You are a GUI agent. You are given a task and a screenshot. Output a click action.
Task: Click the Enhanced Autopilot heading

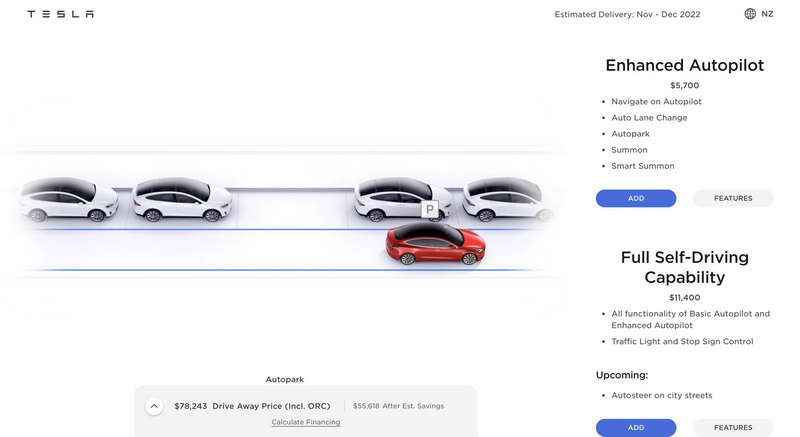pyautogui.click(x=685, y=65)
